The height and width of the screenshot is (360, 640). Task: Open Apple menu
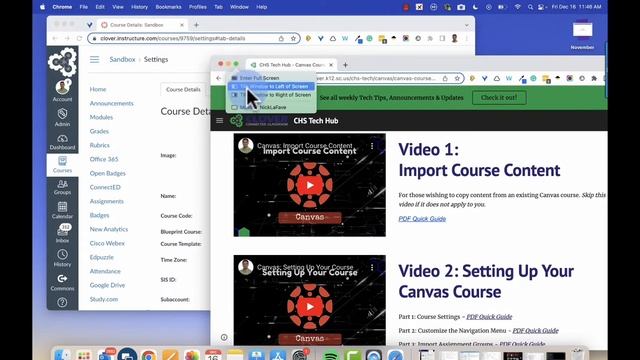(x=42, y=7)
